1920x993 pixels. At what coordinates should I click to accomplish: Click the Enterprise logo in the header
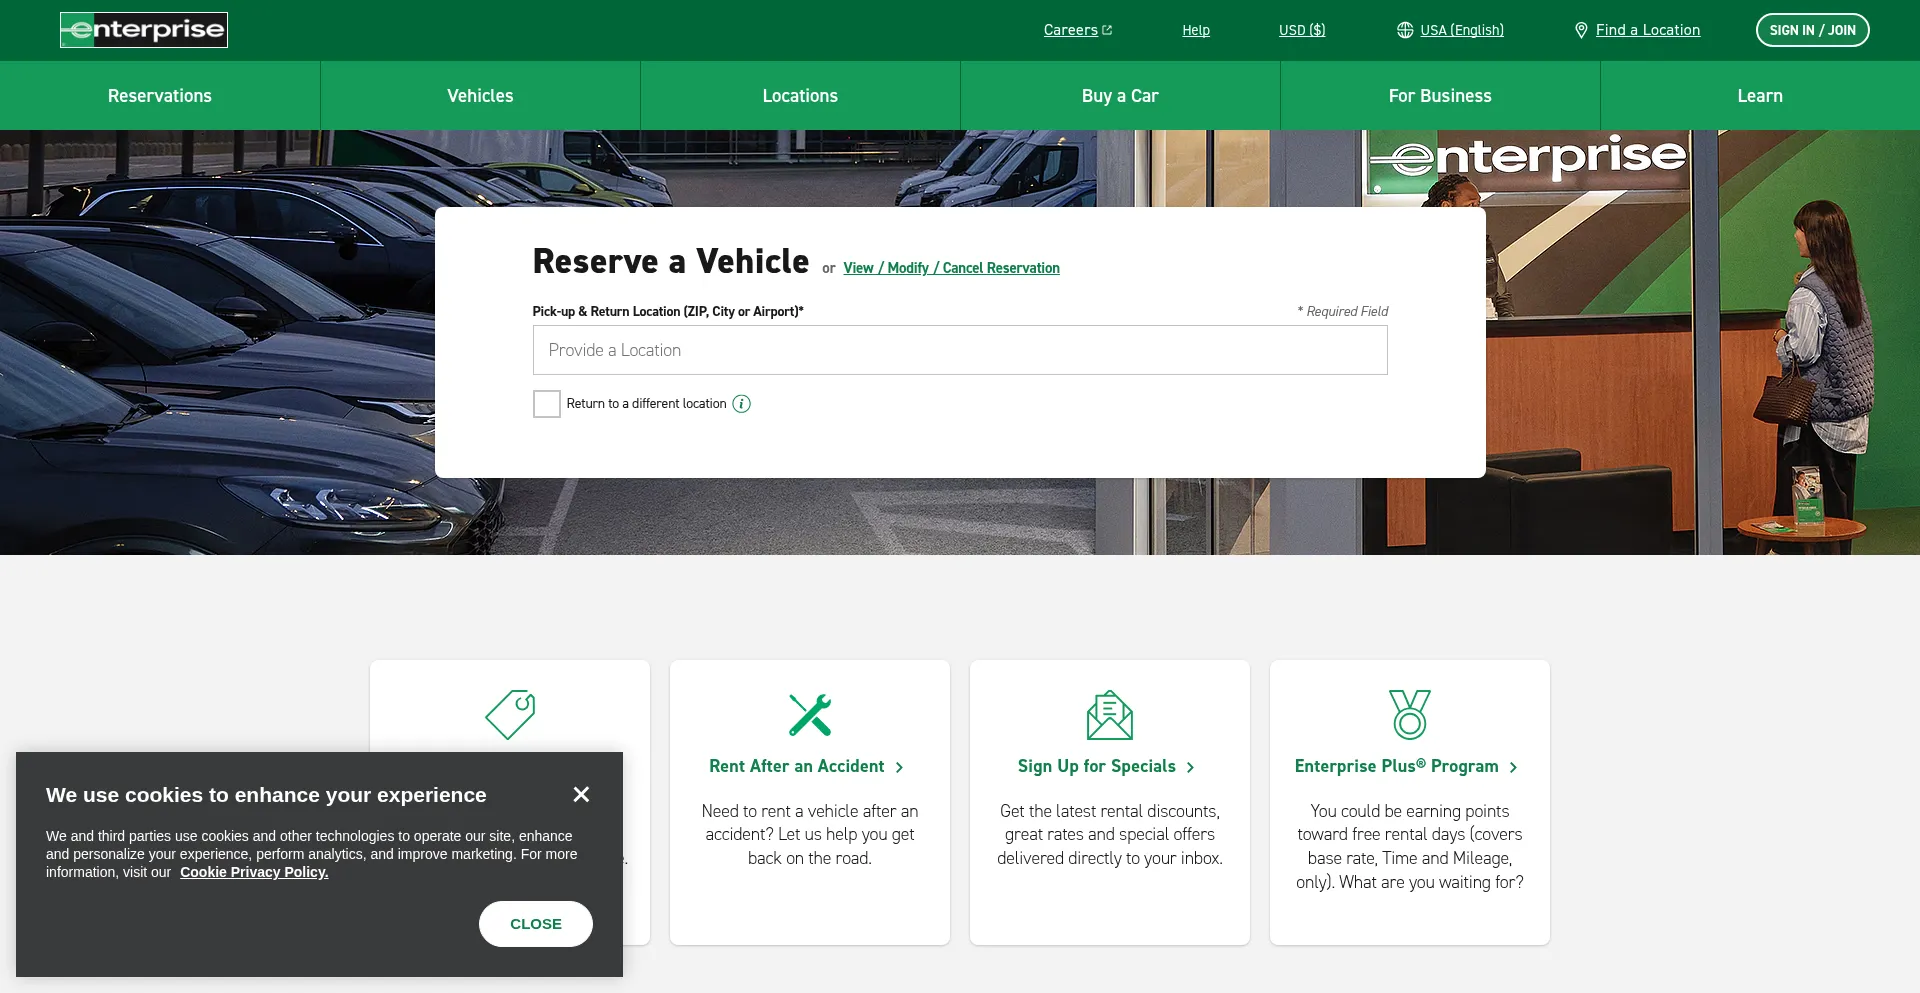[144, 30]
